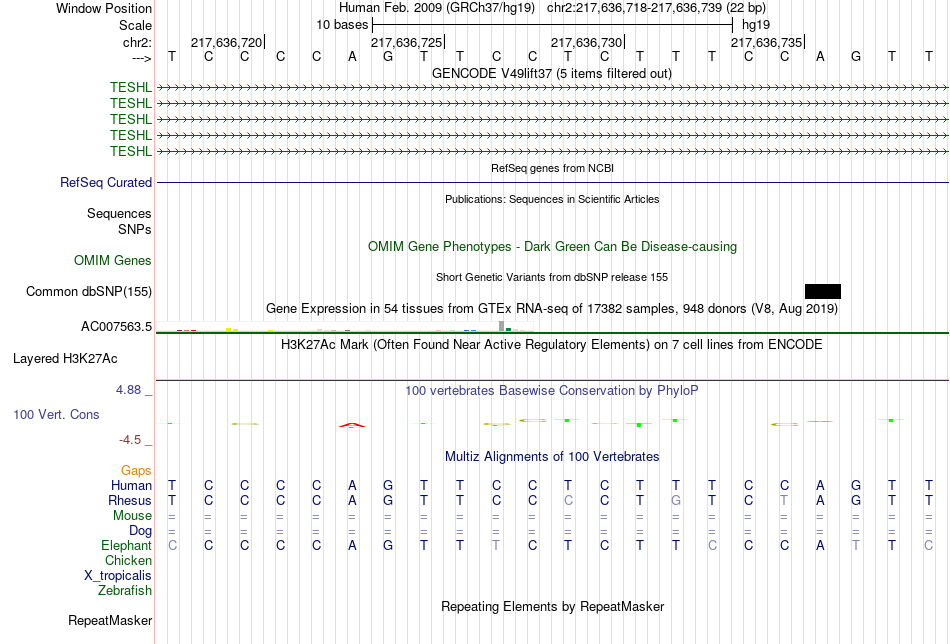
Task: Click the OMIM Genes track label
Action: coord(113,261)
